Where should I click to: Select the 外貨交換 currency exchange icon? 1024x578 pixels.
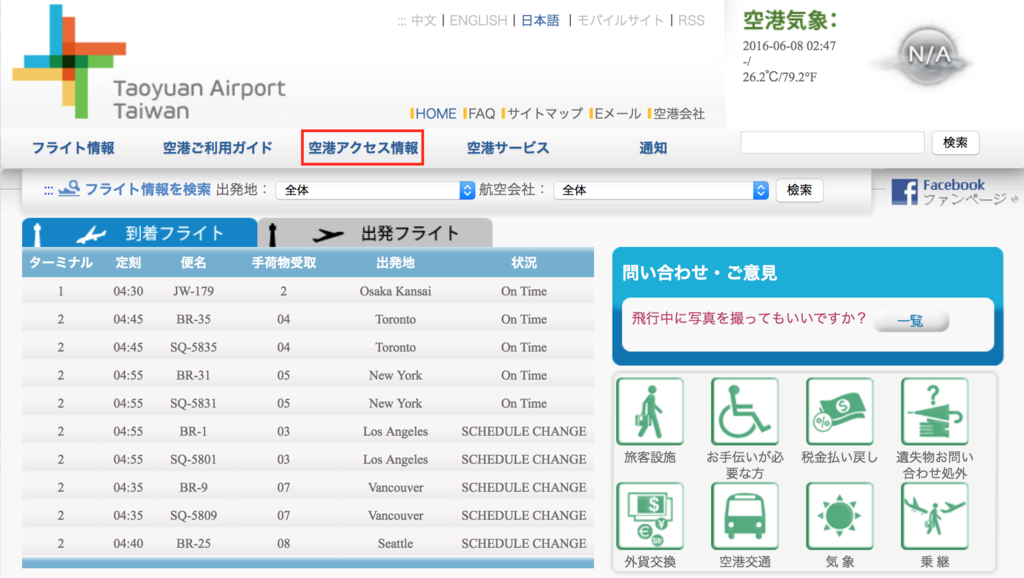(650, 516)
